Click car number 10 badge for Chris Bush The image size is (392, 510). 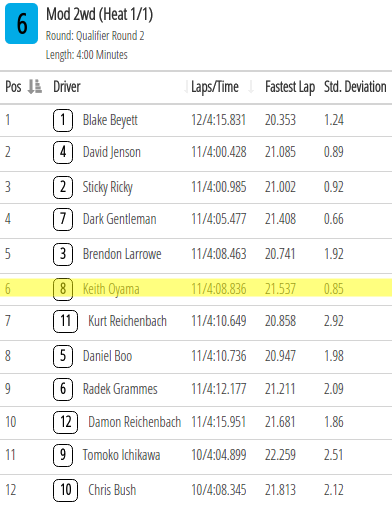(x=65, y=490)
